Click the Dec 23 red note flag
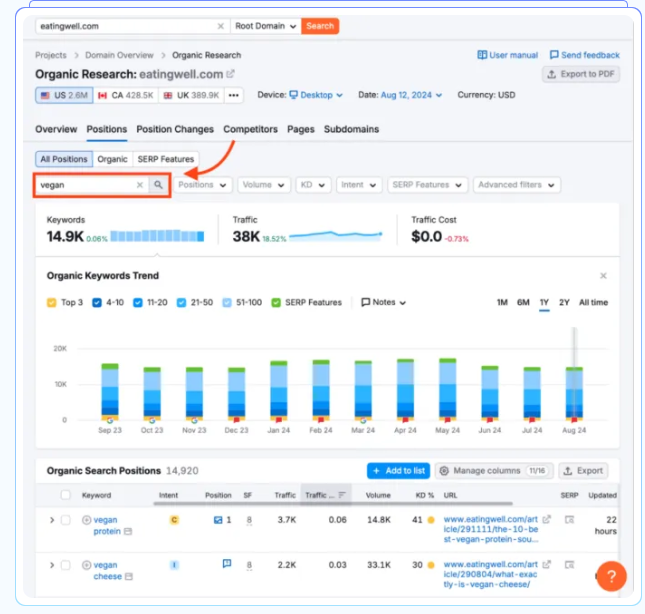The height and width of the screenshot is (614, 645). click(x=237, y=420)
